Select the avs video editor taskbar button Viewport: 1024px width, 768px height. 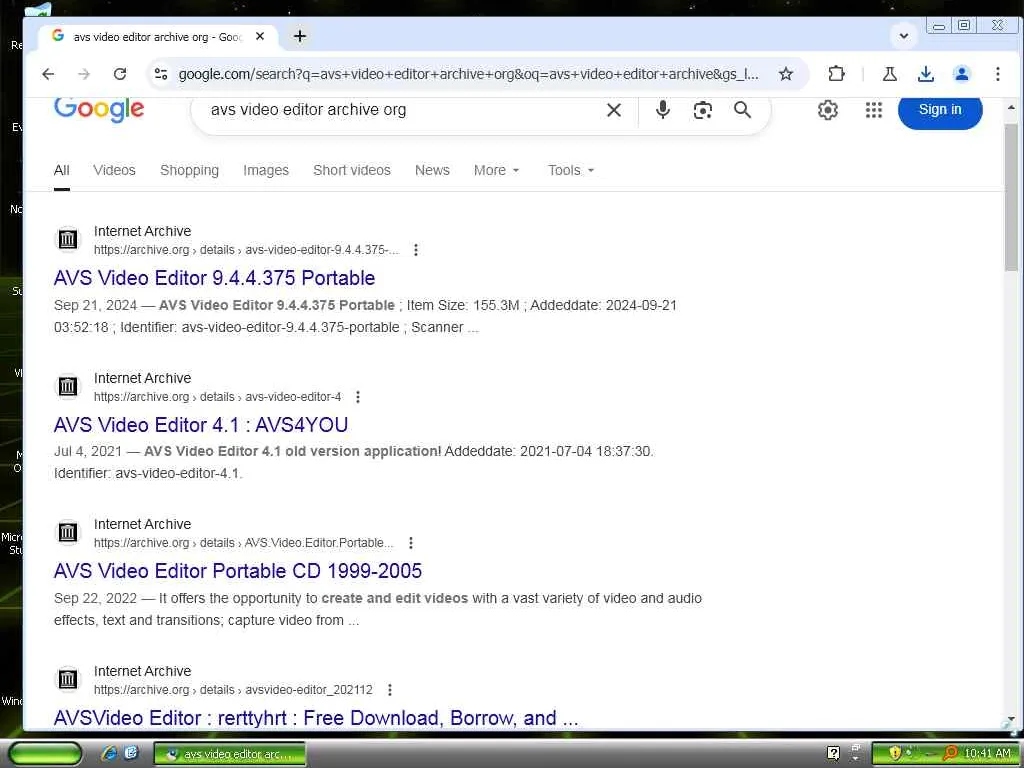click(229, 754)
